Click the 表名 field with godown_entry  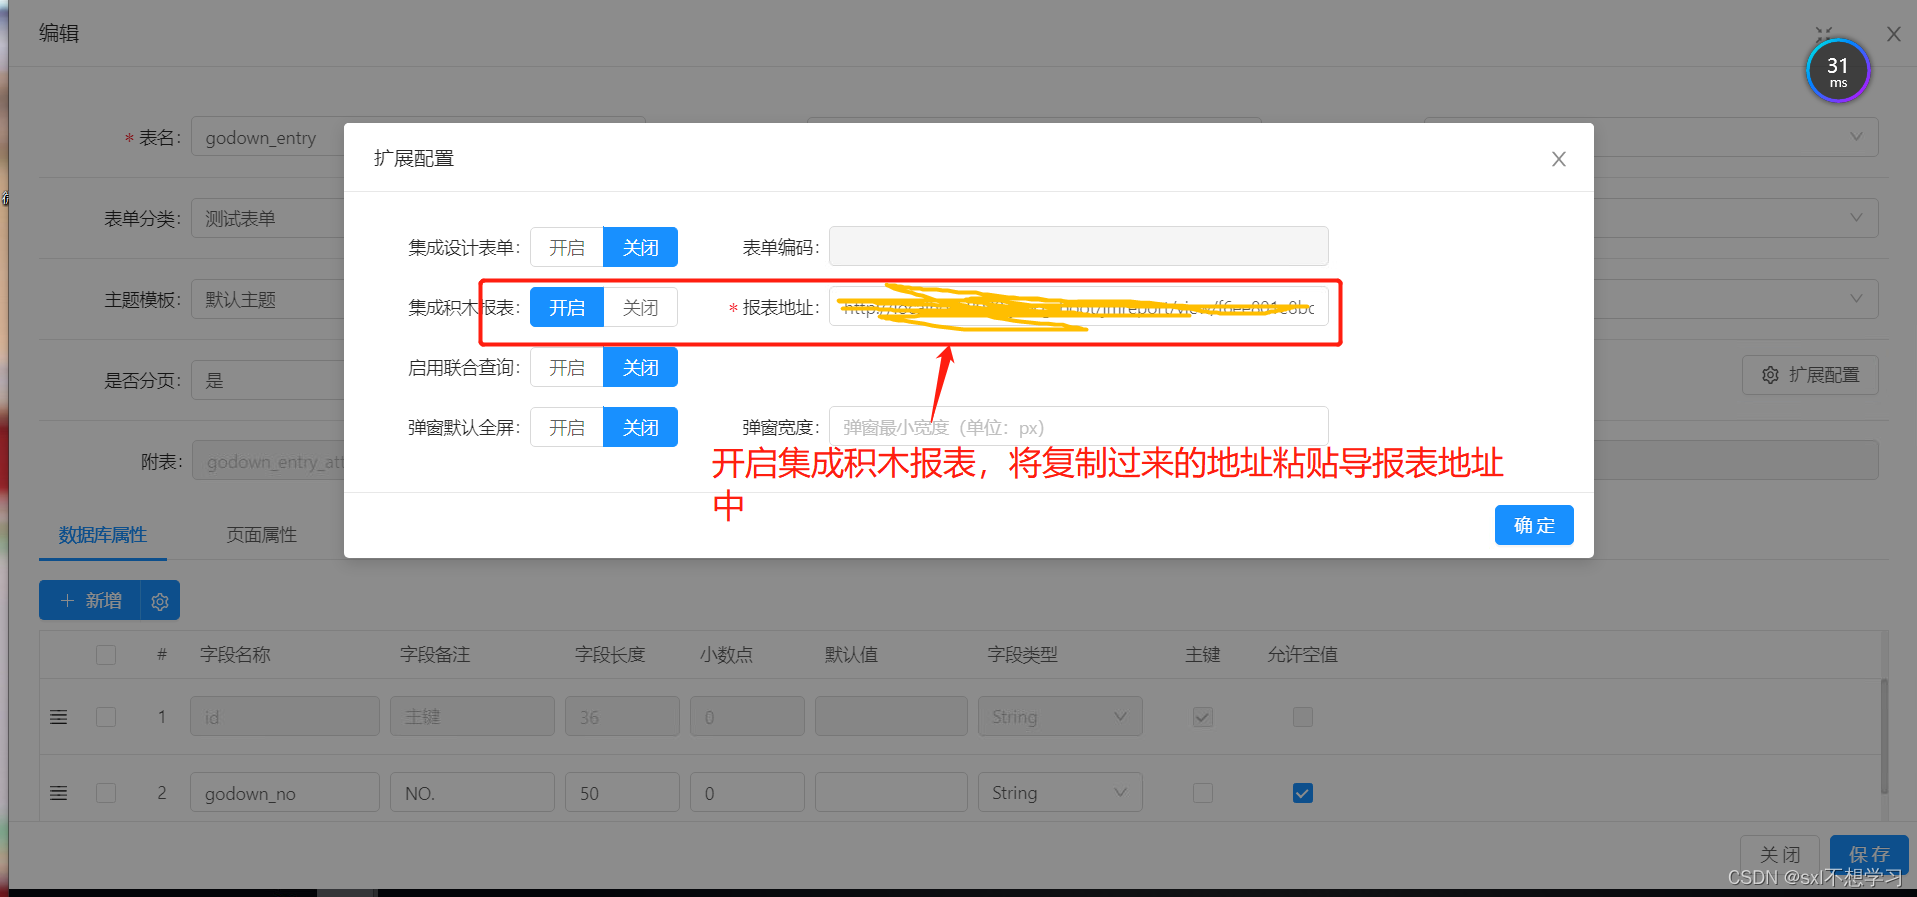pos(267,137)
